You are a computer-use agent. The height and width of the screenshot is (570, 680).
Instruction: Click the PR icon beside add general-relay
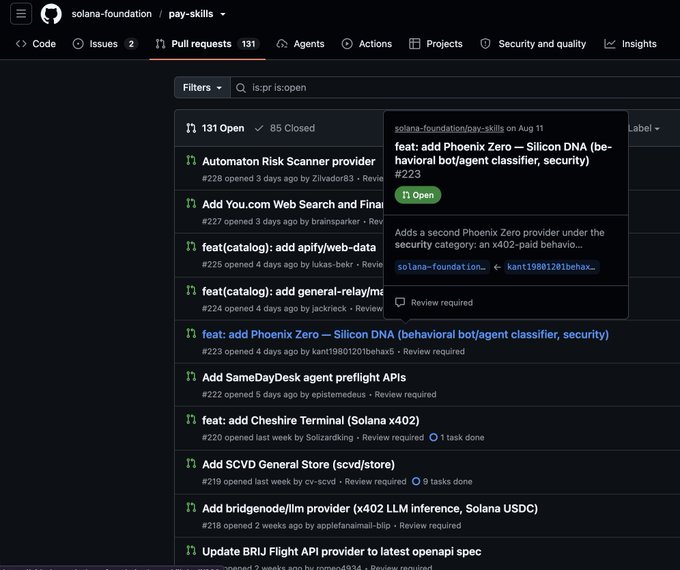[191, 290]
